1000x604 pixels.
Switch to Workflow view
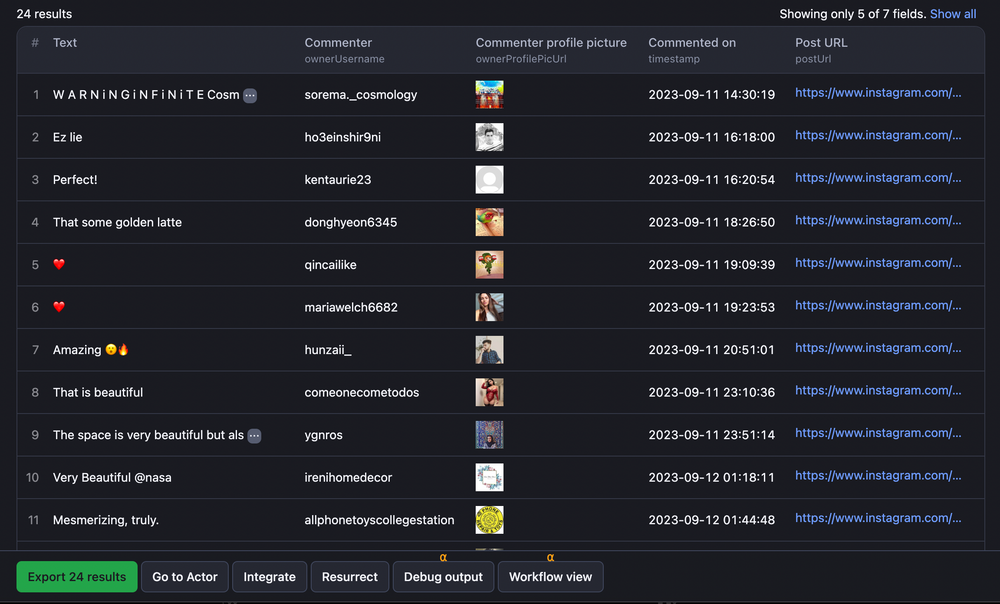click(x=550, y=577)
